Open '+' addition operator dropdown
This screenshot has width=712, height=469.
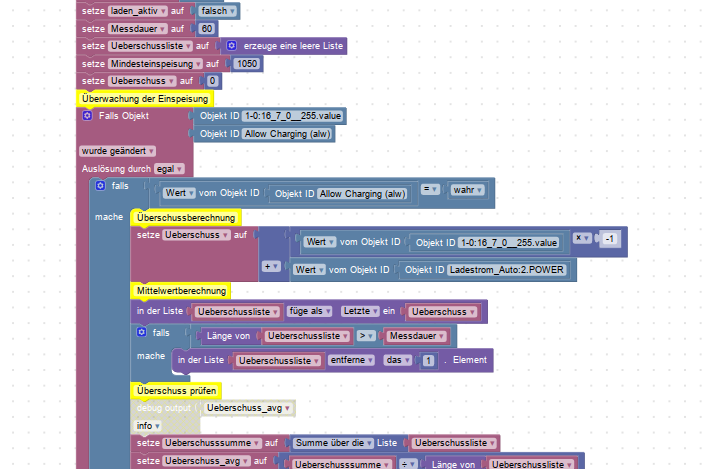(271, 267)
